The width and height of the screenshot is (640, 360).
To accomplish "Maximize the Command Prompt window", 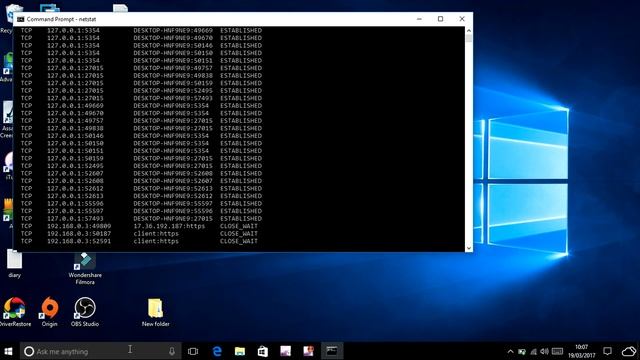I will point(440,19).
